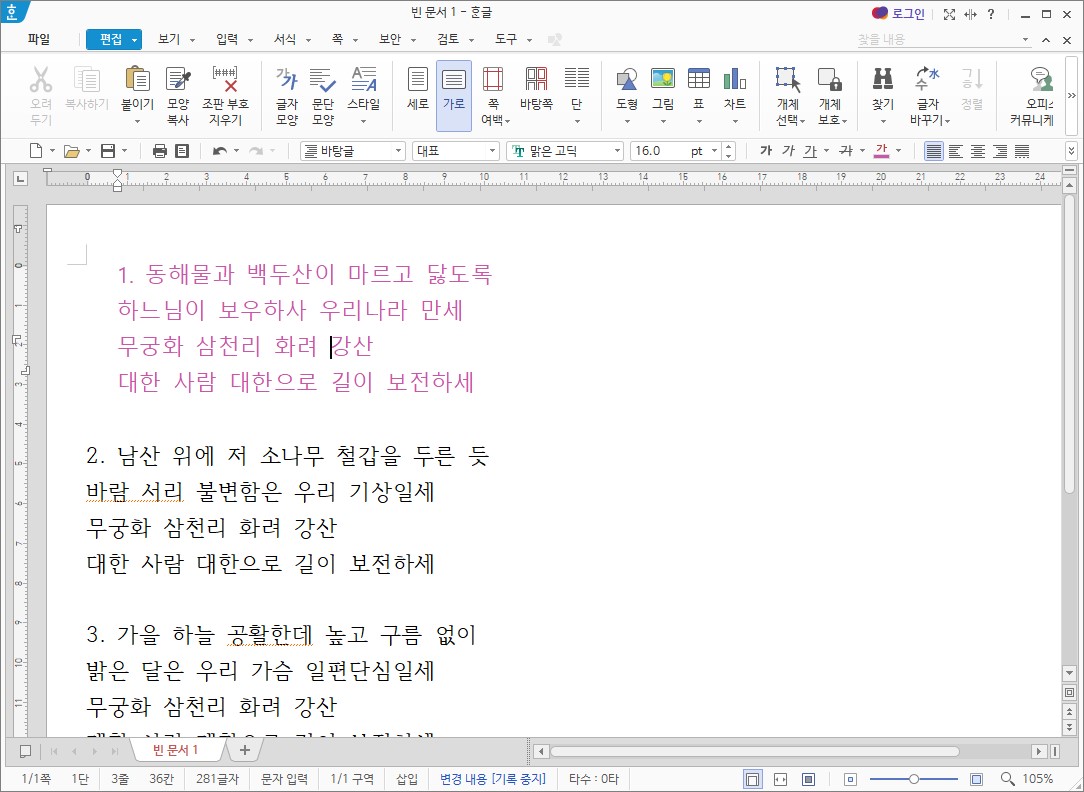Expand the 붙이기 dropdown arrow
The height and width of the screenshot is (792, 1084).
tap(138, 122)
